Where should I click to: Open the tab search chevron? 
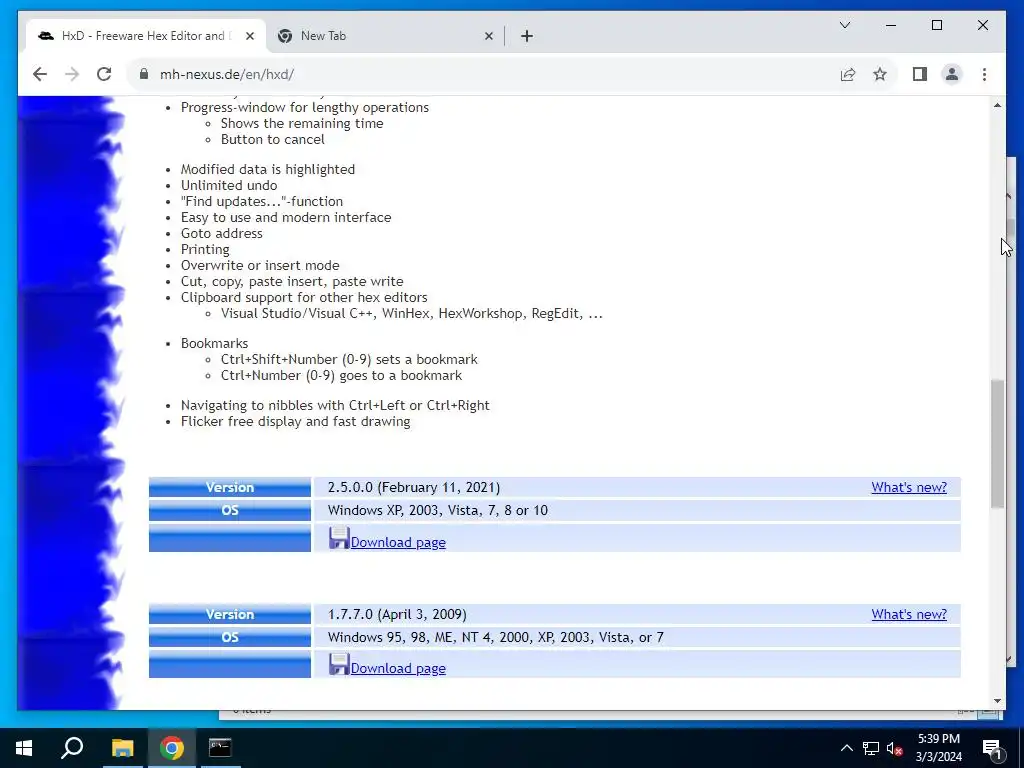pos(844,25)
